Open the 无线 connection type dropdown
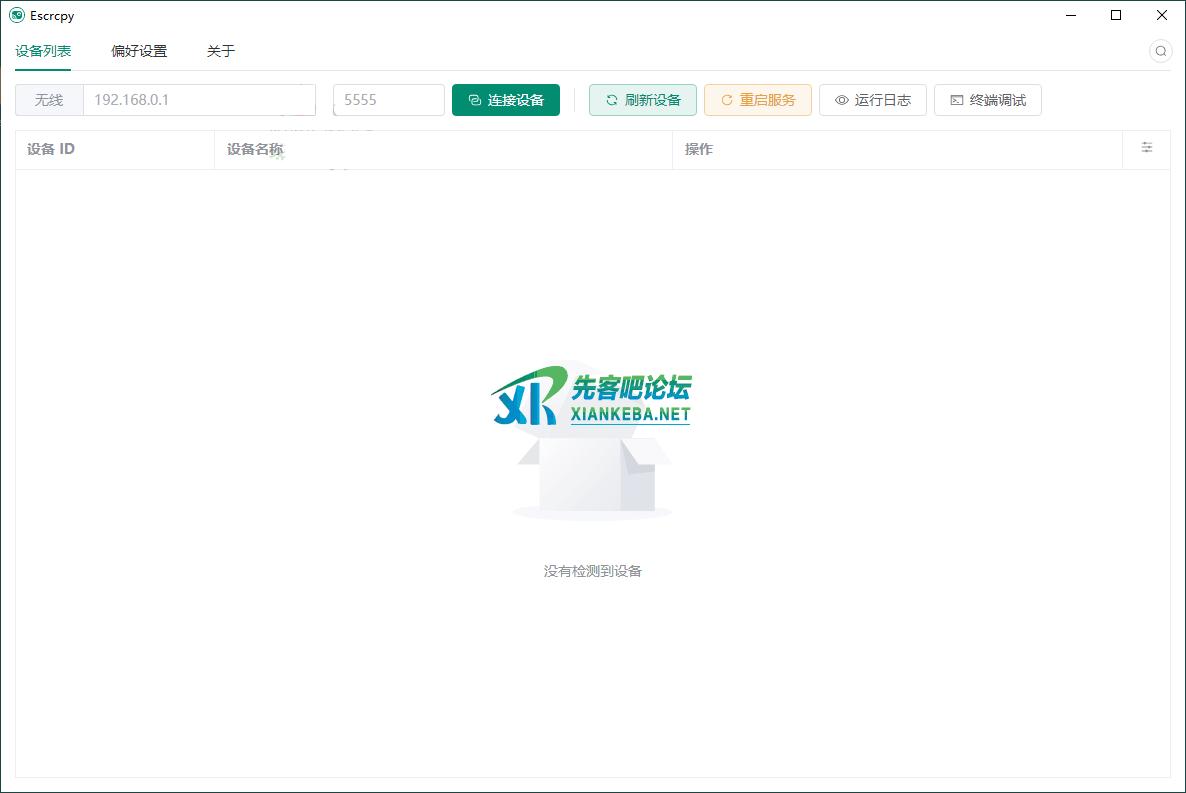The width and height of the screenshot is (1186, 793). tap(48, 99)
